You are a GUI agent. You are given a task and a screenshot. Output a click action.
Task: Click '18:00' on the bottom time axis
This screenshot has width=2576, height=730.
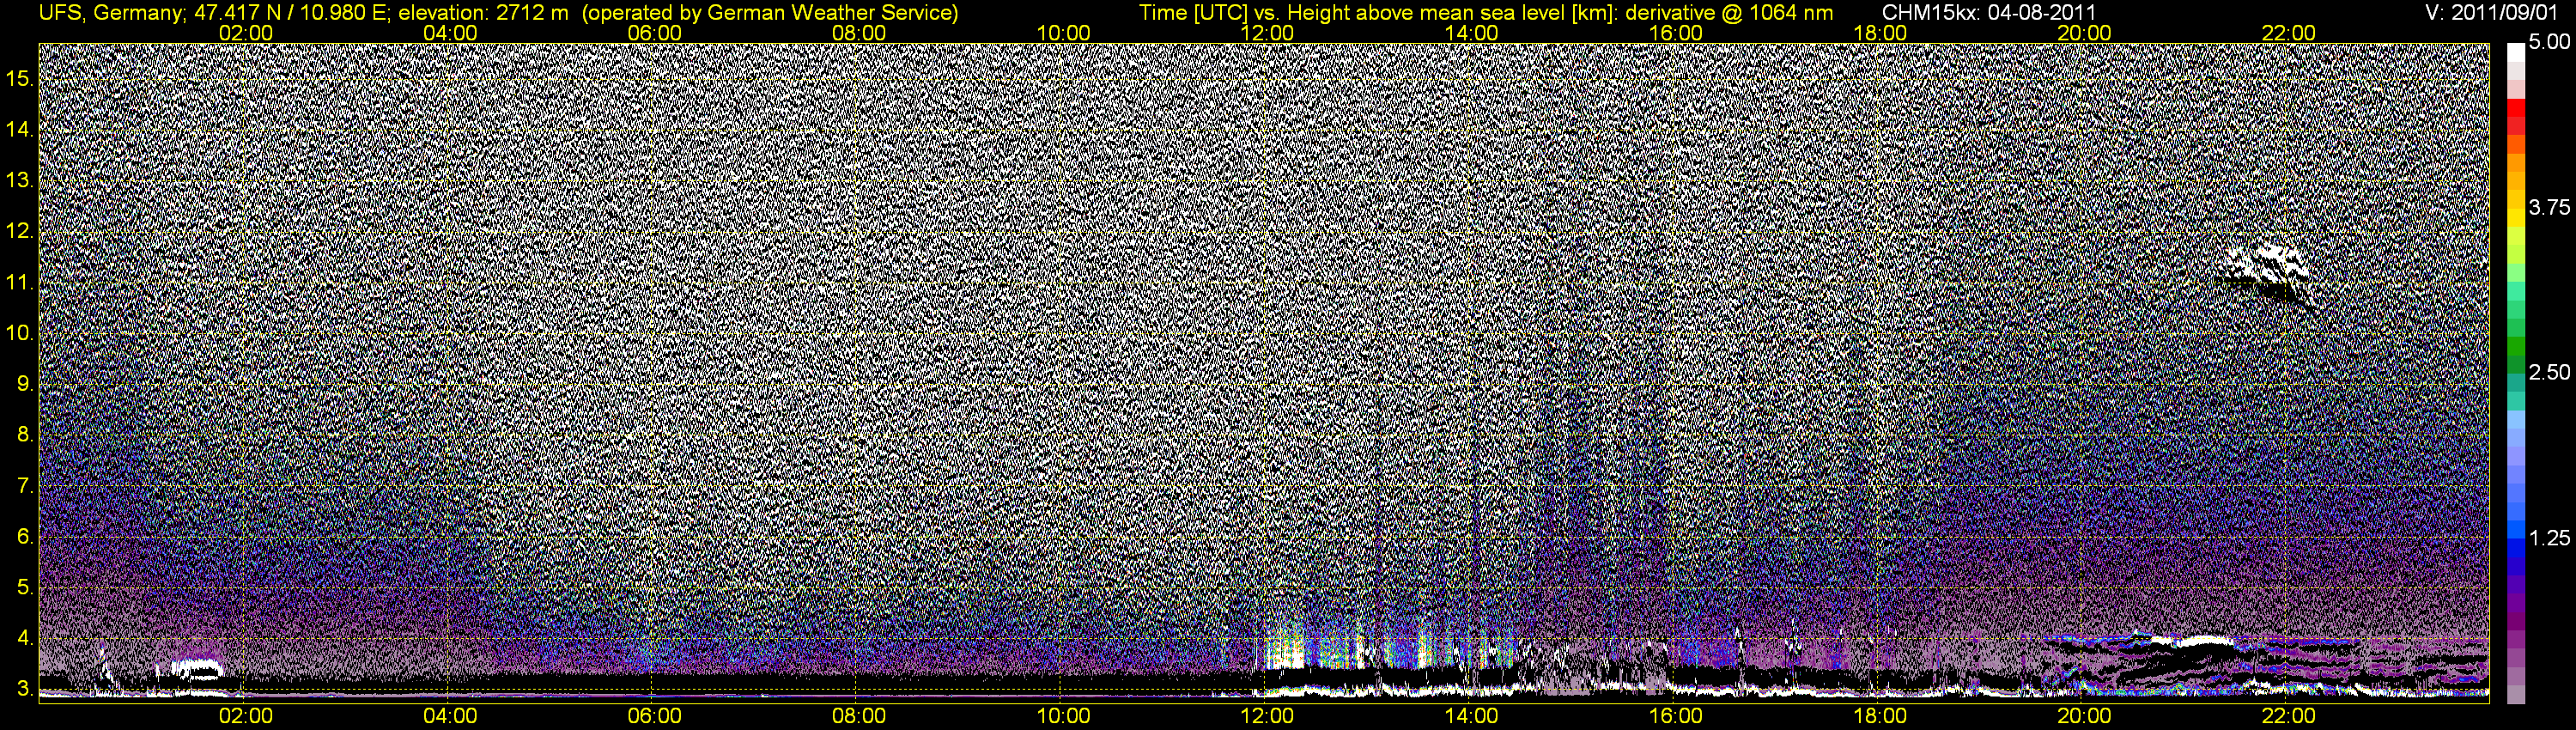(1880, 716)
